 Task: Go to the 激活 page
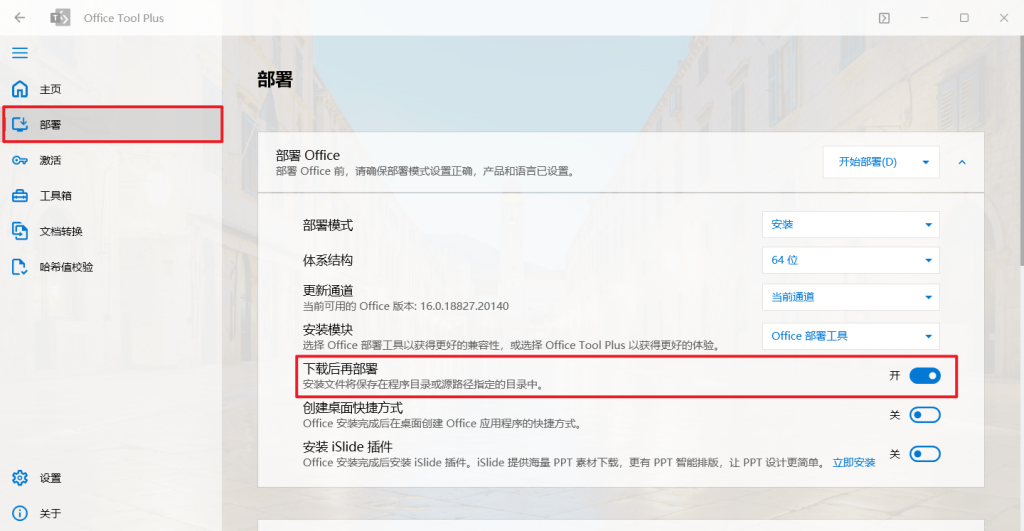(112, 160)
